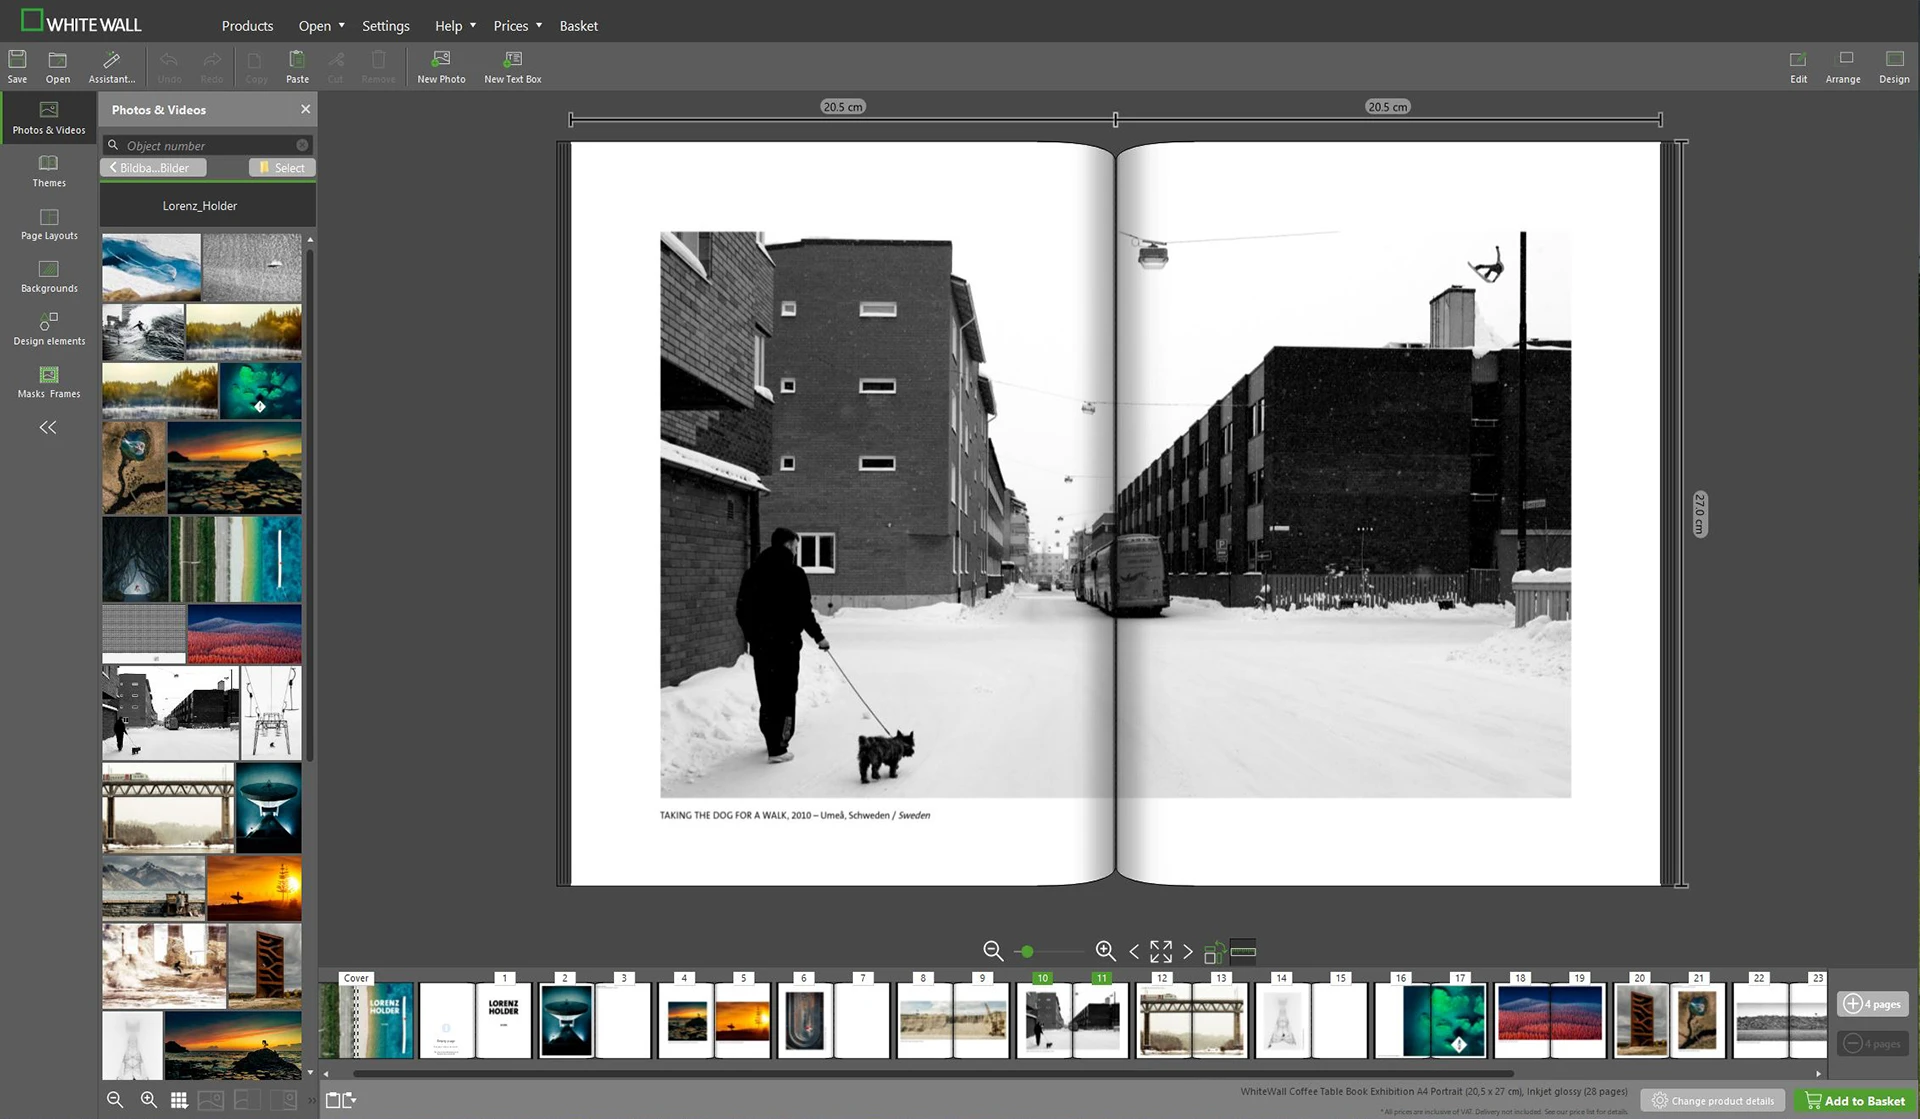Screen dimensions: 1920x1119
Task: Open the Assistant wand tool
Action: [111, 66]
